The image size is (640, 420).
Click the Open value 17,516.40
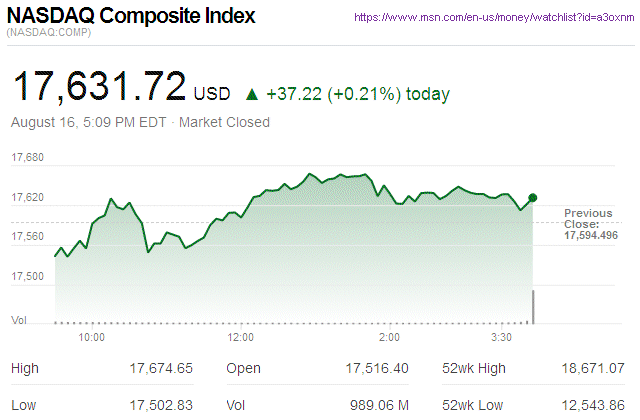point(375,369)
